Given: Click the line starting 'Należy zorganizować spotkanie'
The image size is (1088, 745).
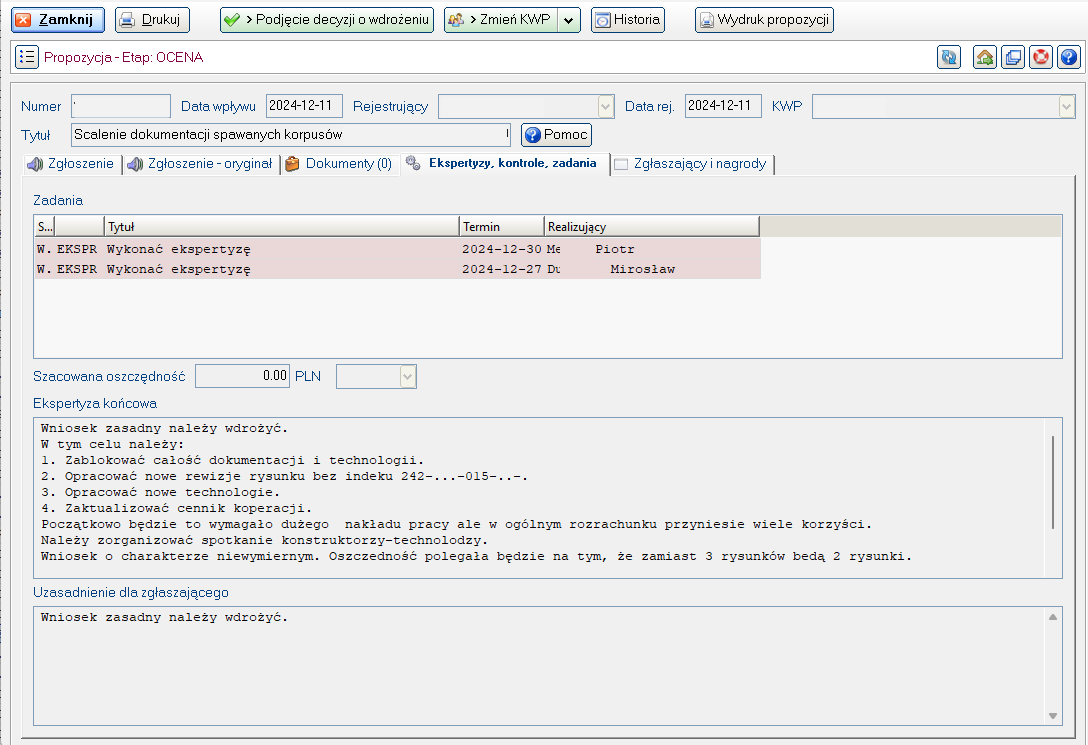Looking at the screenshot, I should click(x=264, y=540).
